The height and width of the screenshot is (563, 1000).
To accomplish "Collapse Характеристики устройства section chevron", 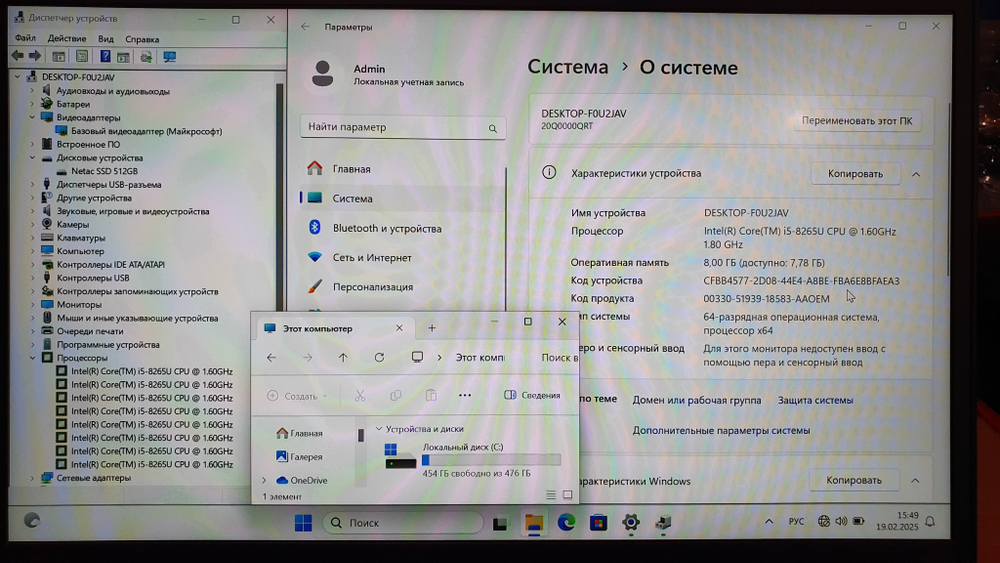I will [x=916, y=174].
